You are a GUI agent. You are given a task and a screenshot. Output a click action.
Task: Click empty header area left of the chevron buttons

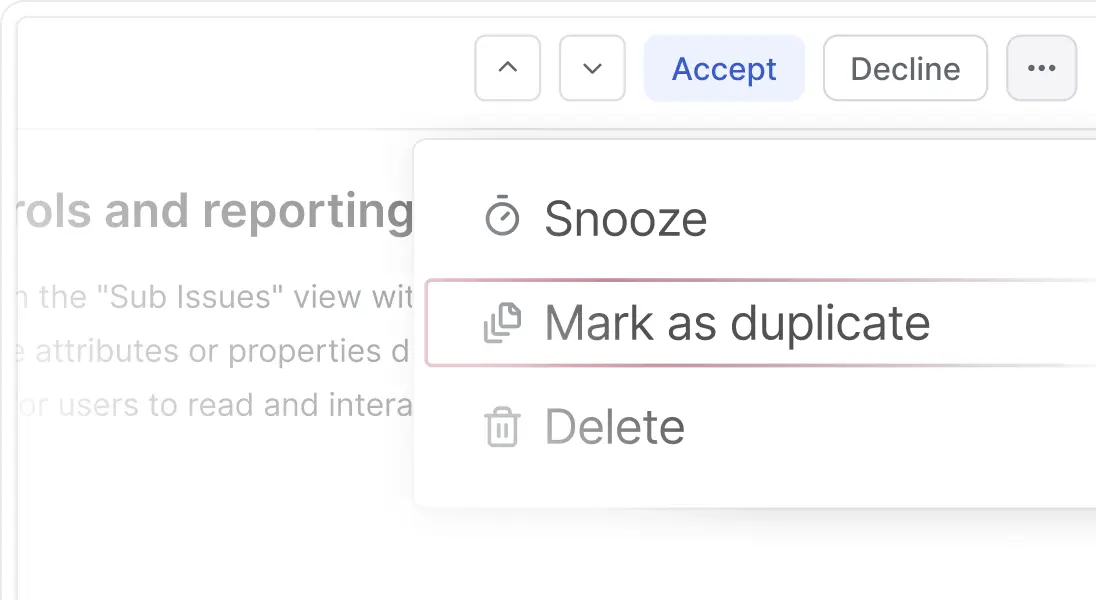click(250, 68)
